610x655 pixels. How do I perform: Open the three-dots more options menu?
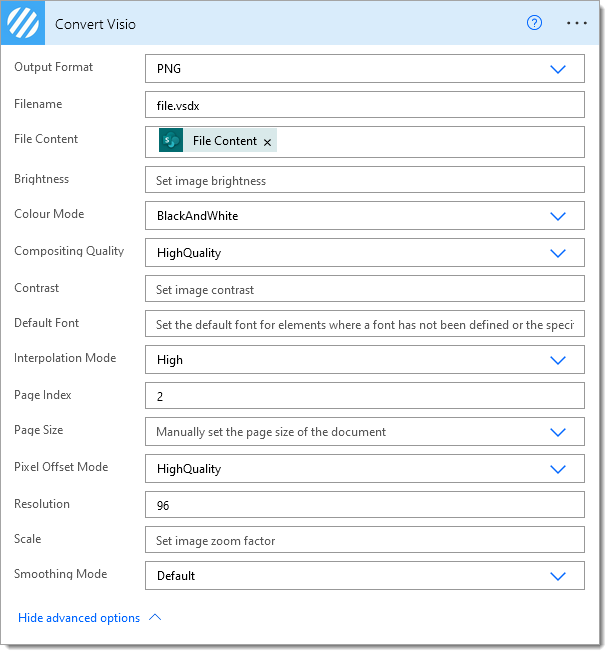577,23
